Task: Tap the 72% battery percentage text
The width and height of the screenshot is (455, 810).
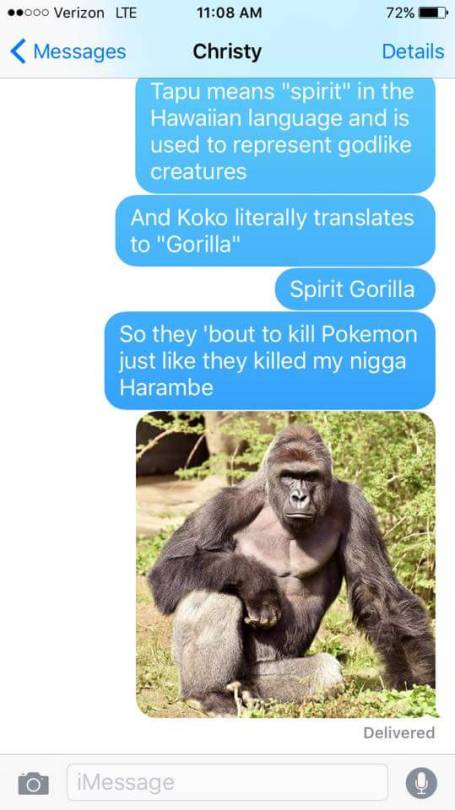Action: (400, 13)
